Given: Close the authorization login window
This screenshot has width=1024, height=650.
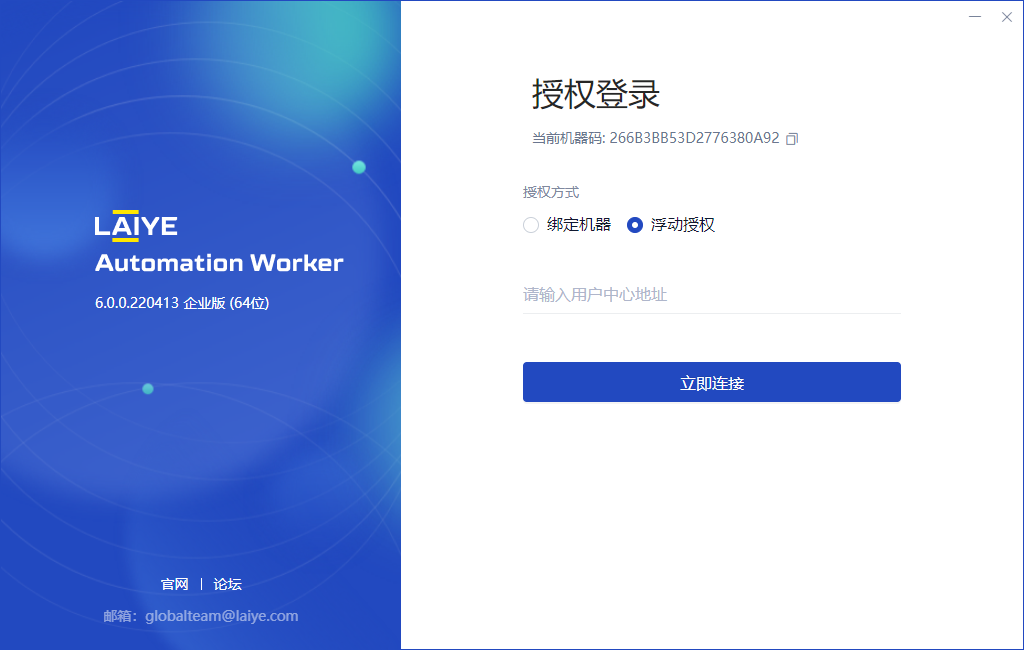Looking at the screenshot, I should coord(1006,17).
